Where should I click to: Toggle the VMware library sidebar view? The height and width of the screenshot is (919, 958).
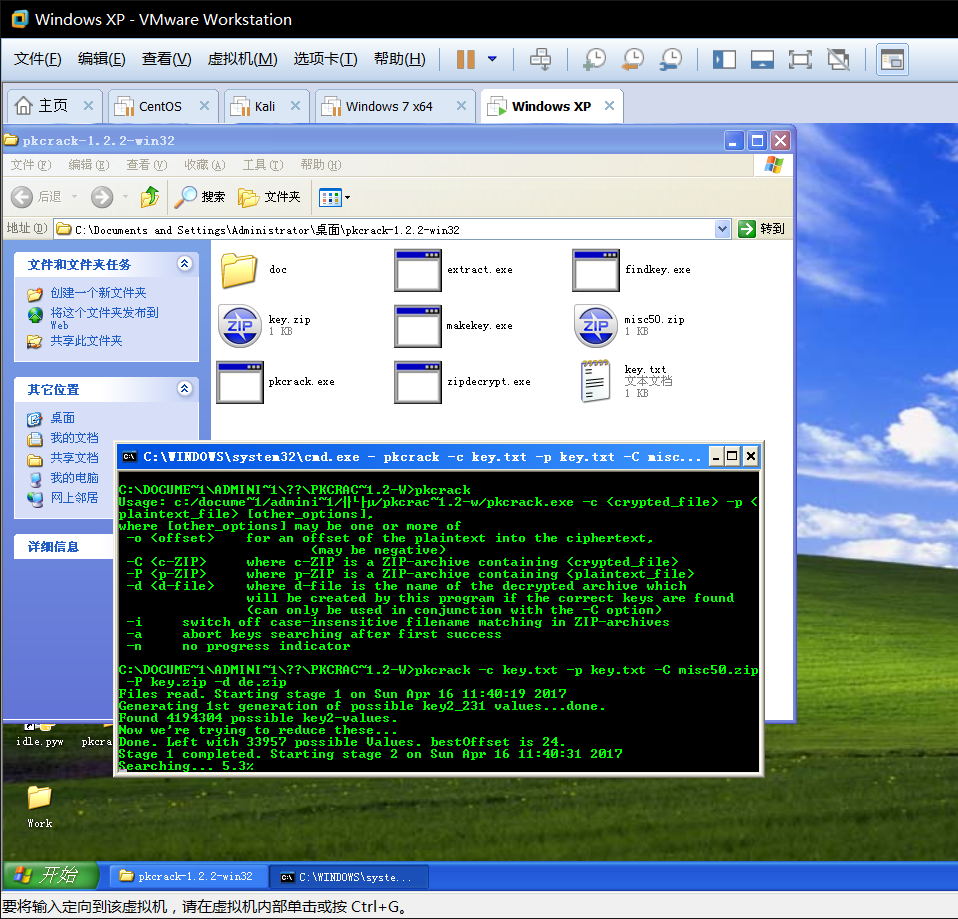(x=724, y=59)
